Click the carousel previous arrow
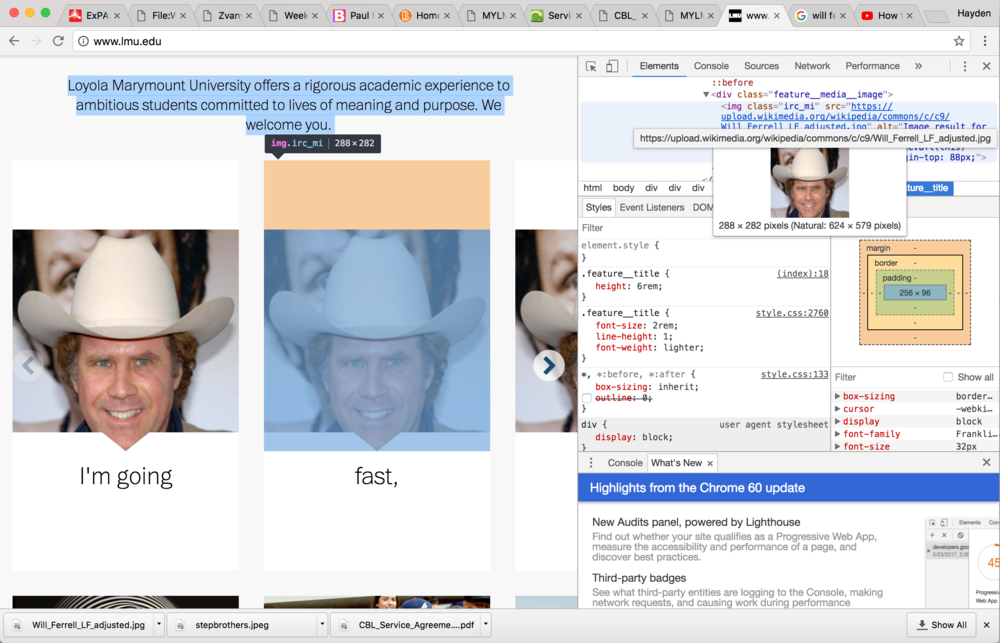 pyautogui.click(x=27, y=366)
